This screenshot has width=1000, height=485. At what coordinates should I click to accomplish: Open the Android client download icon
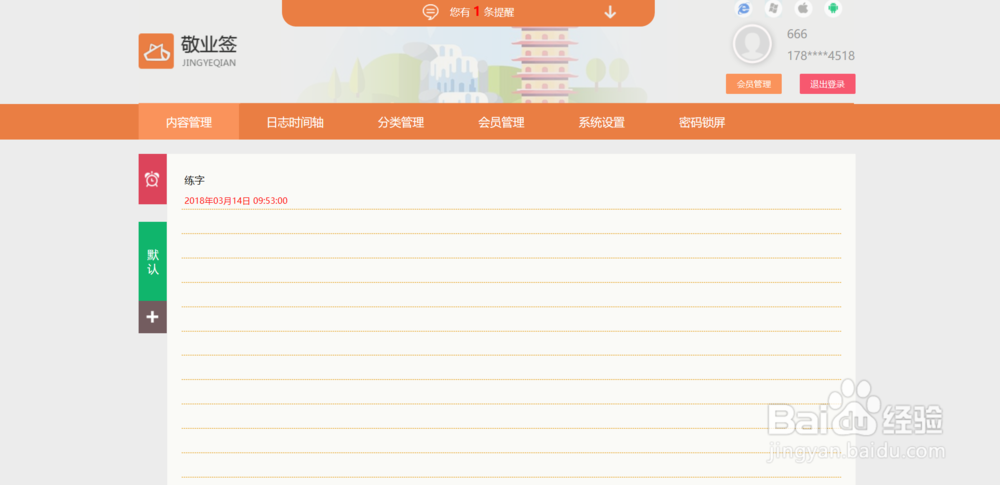[x=833, y=8]
